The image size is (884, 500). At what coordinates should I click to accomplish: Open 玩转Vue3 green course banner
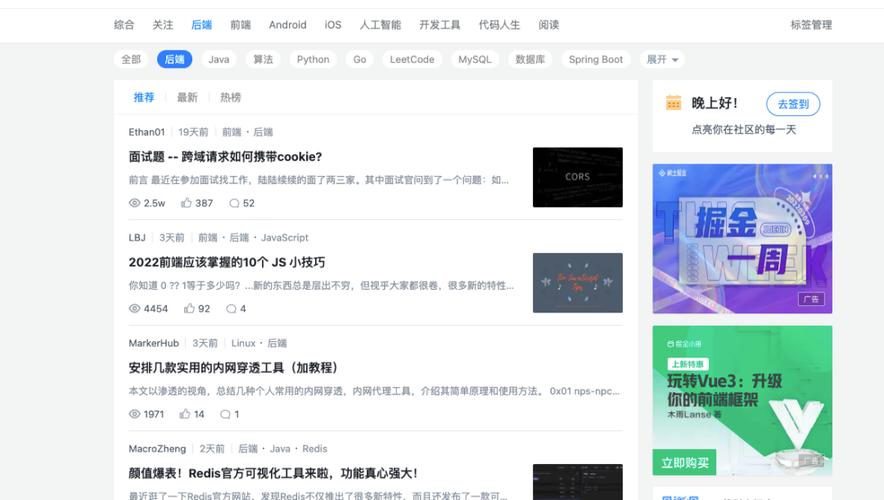tap(742, 400)
